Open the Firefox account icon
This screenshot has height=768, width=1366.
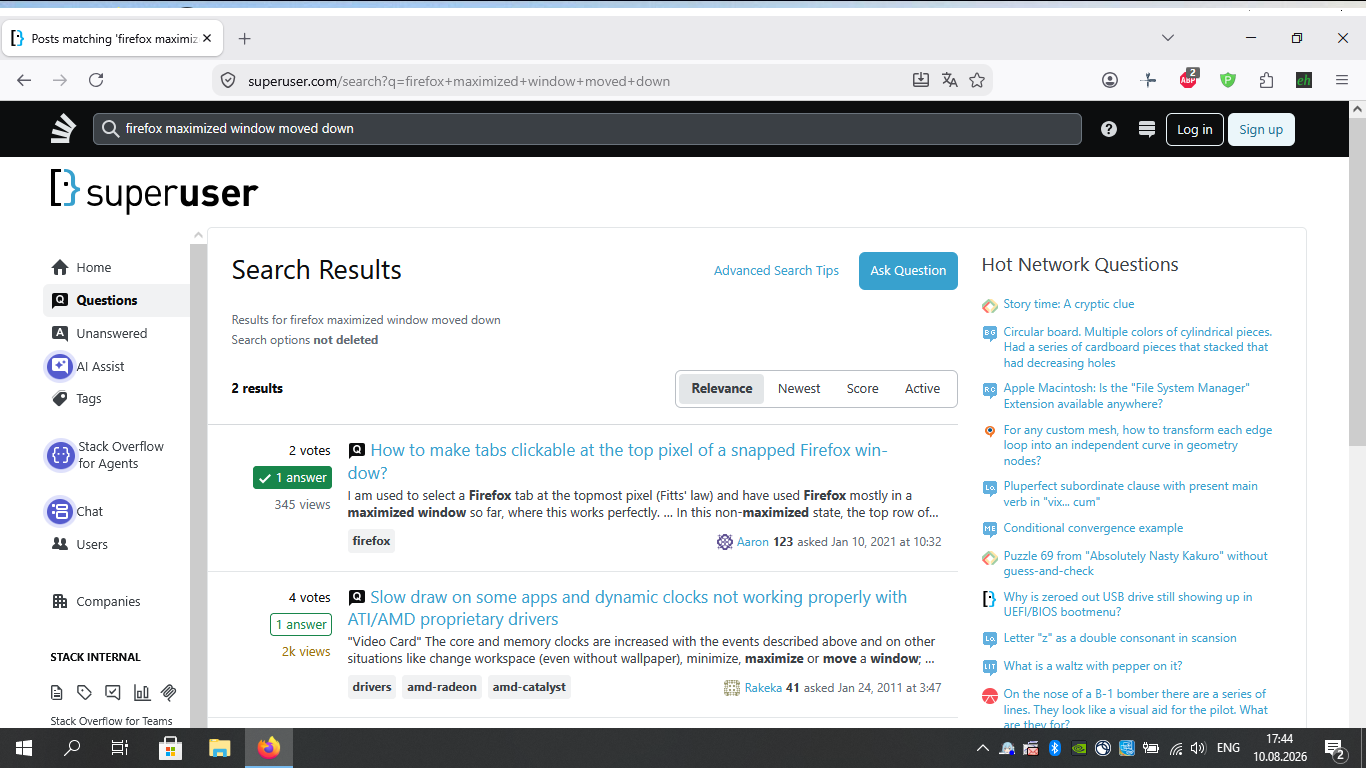pyautogui.click(x=1110, y=81)
